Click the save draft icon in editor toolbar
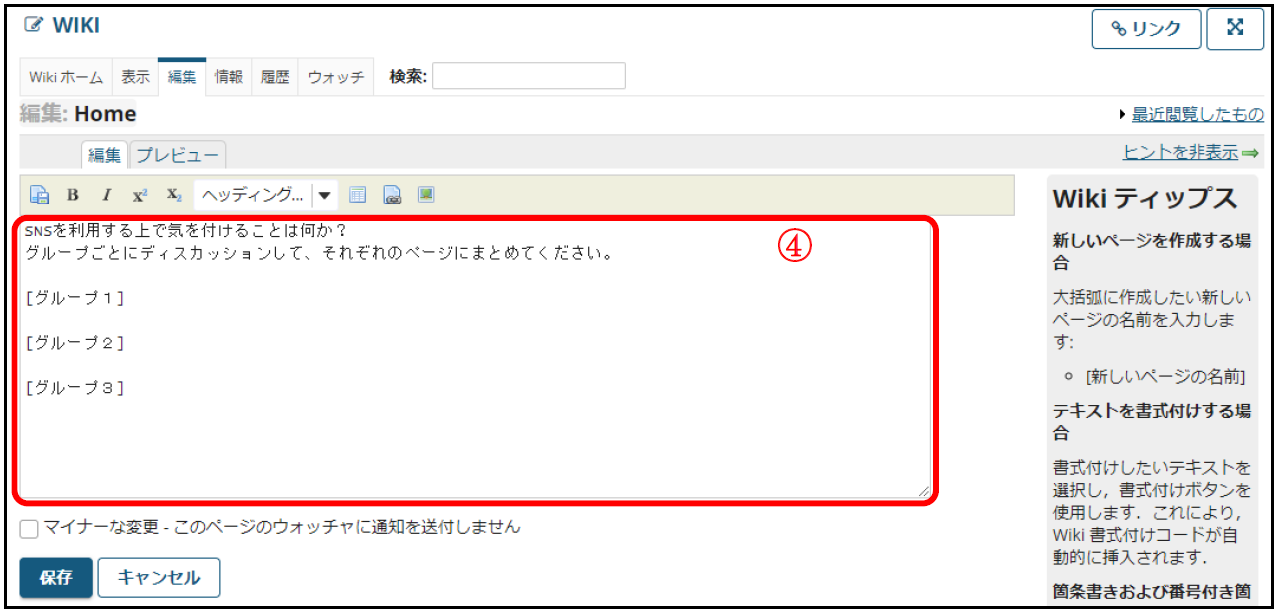Screen dimensions: 1279x615 coord(39,195)
